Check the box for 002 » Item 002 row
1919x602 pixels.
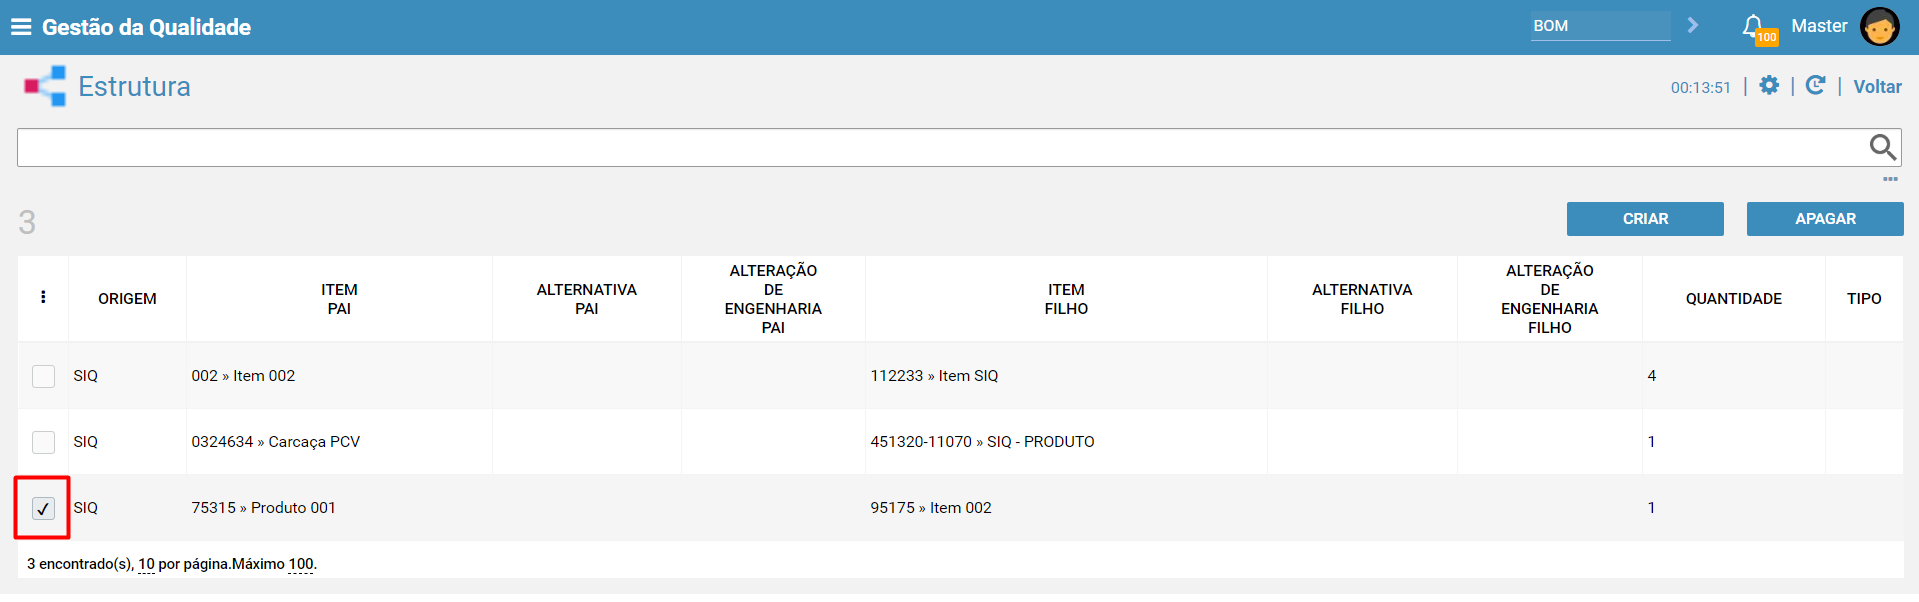coord(43,376)
